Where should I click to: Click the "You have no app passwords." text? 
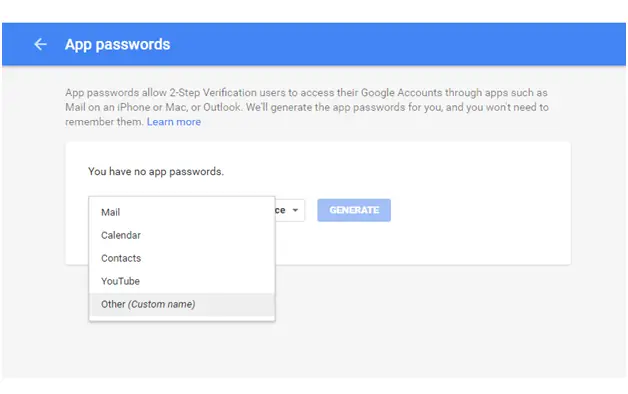point(156,171)
